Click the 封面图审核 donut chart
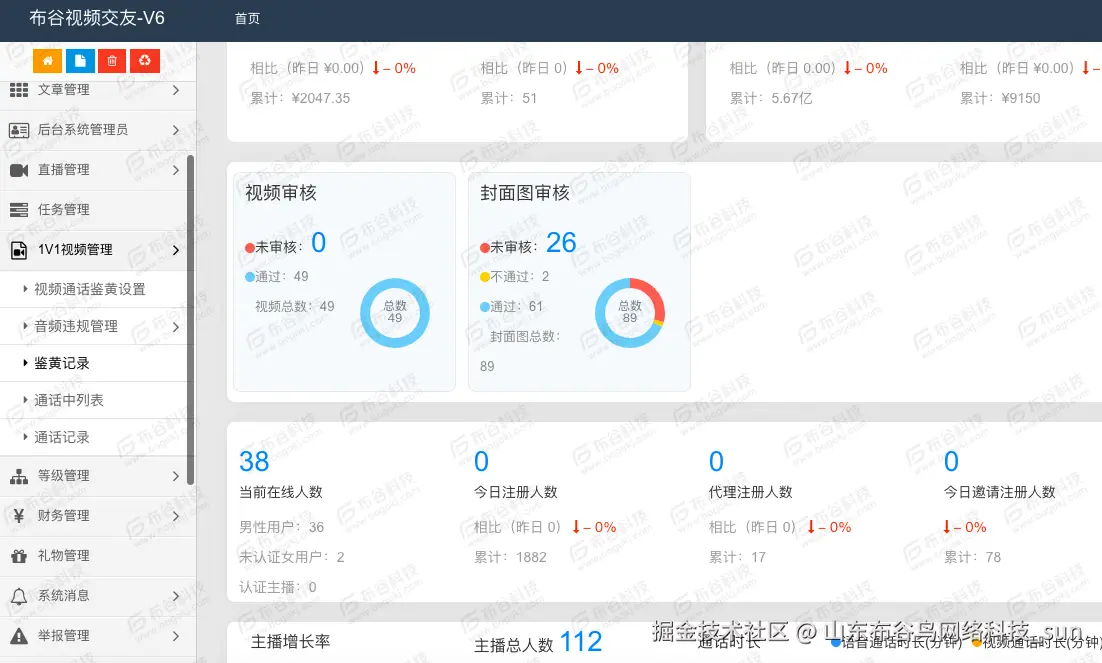 (630, 312)
